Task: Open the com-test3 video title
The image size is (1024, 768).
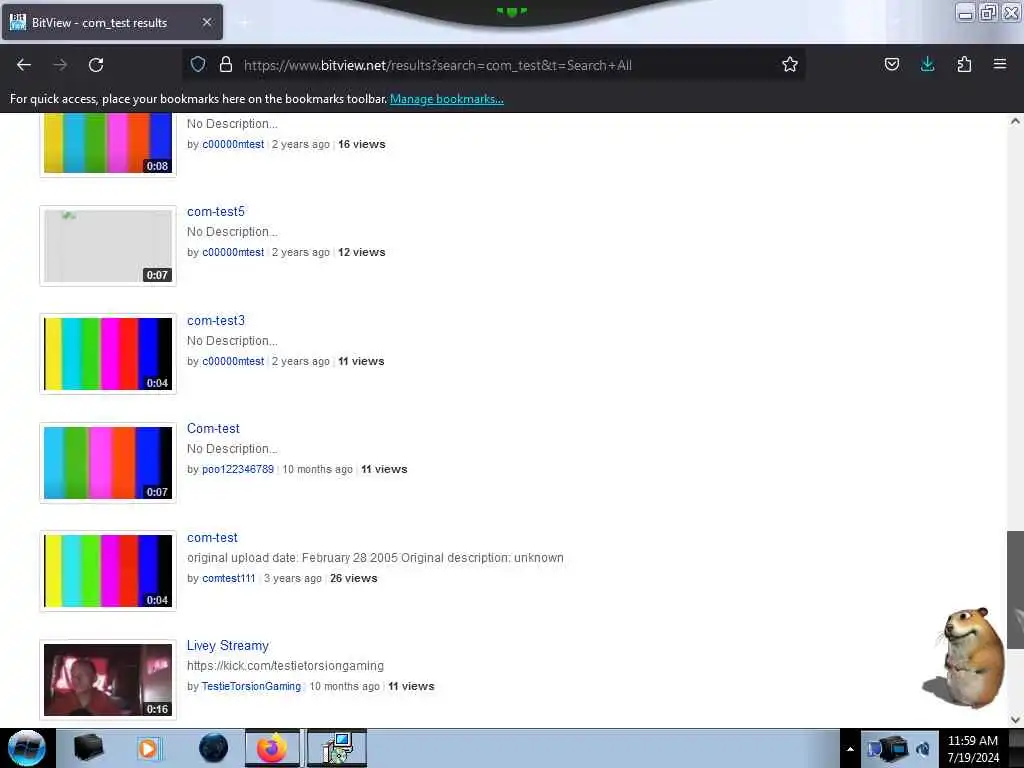Action: 216,321
